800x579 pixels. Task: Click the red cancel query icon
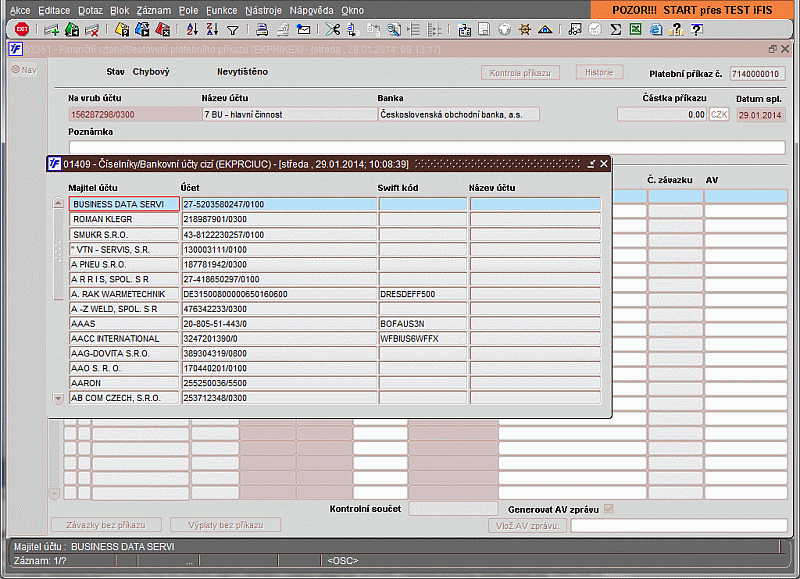163,30
